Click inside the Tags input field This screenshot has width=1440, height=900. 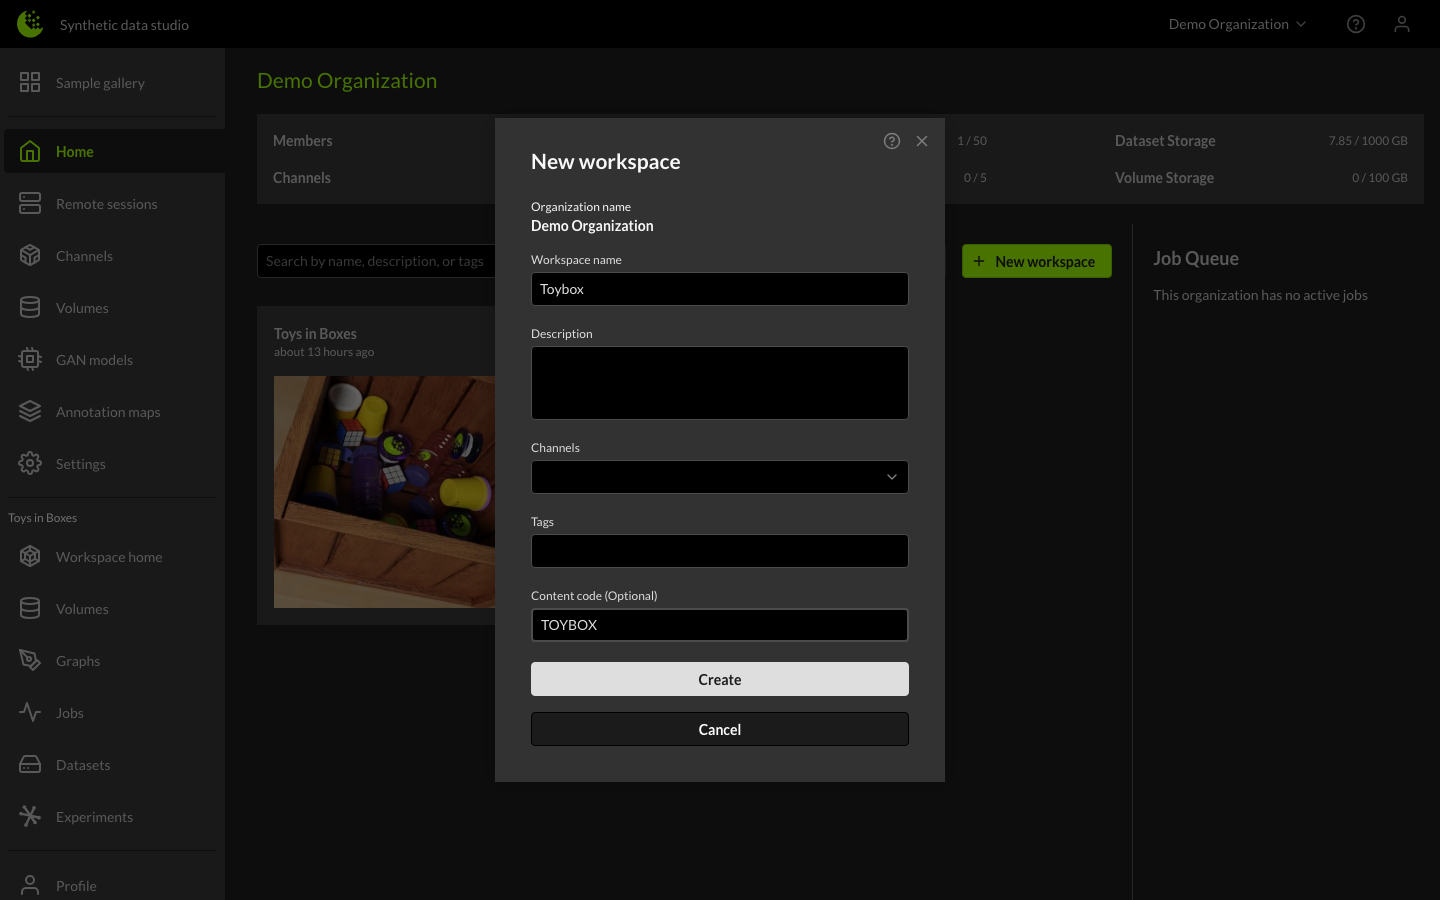click(720, 551)
